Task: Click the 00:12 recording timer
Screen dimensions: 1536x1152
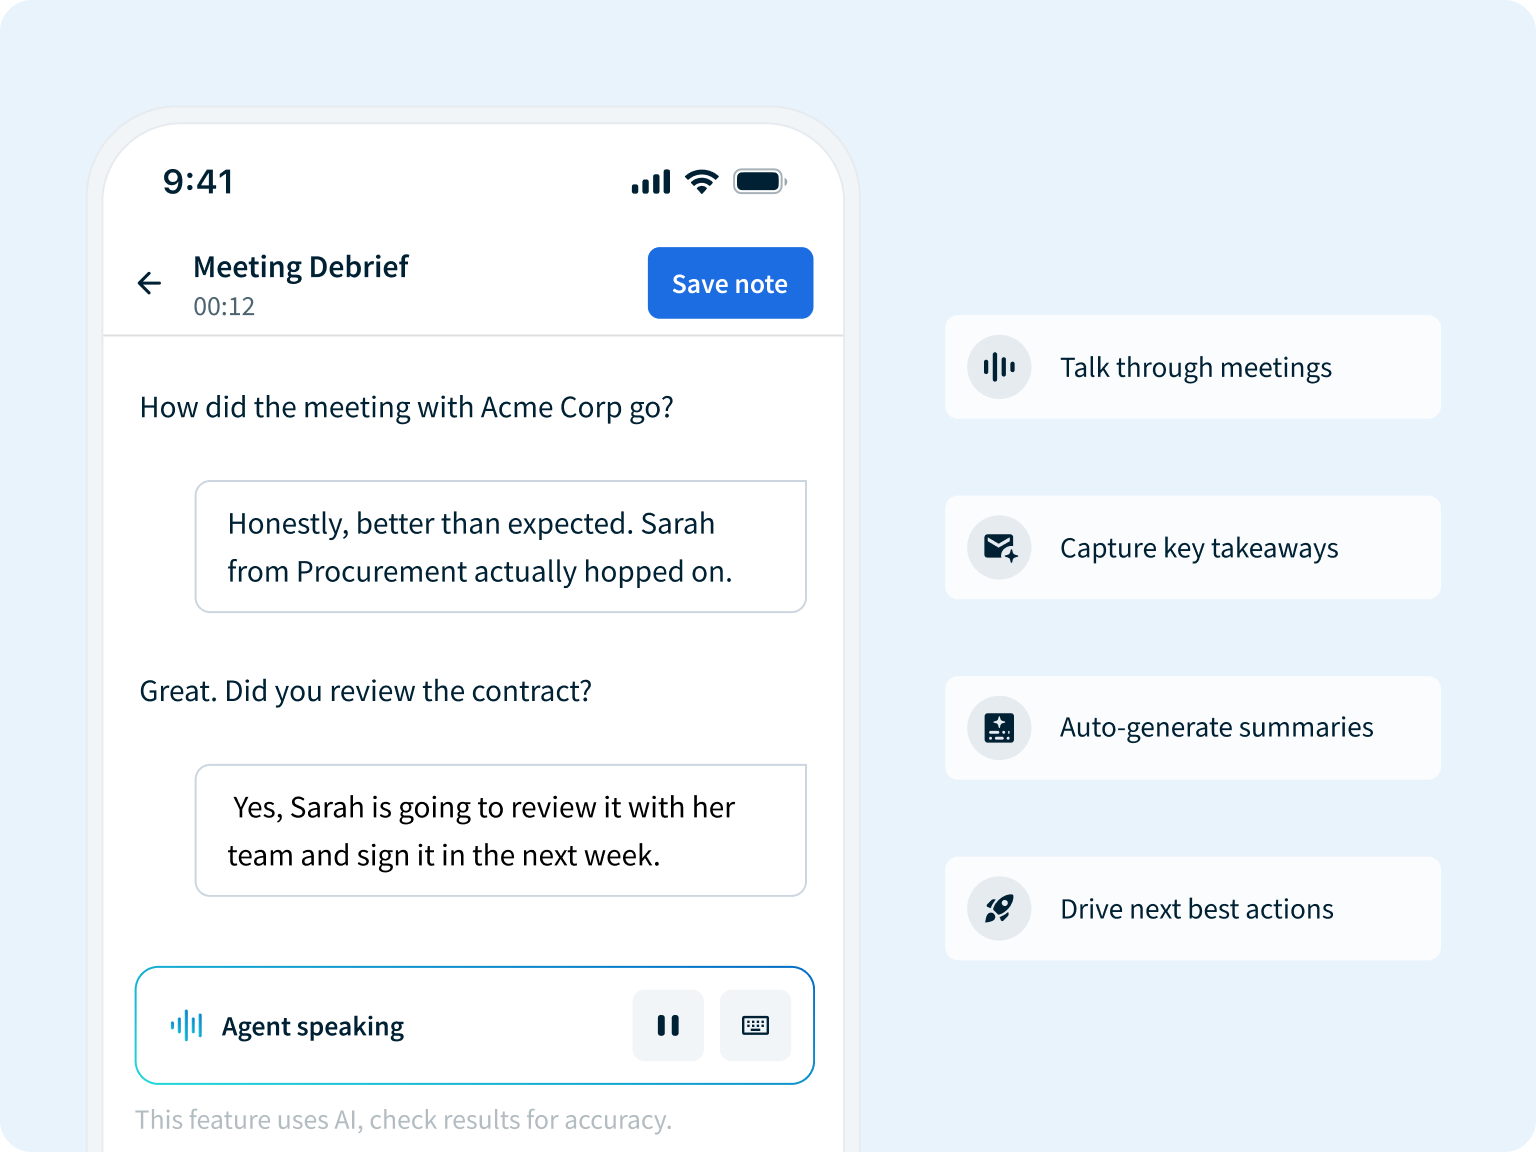Action: [x=224, y=307]
